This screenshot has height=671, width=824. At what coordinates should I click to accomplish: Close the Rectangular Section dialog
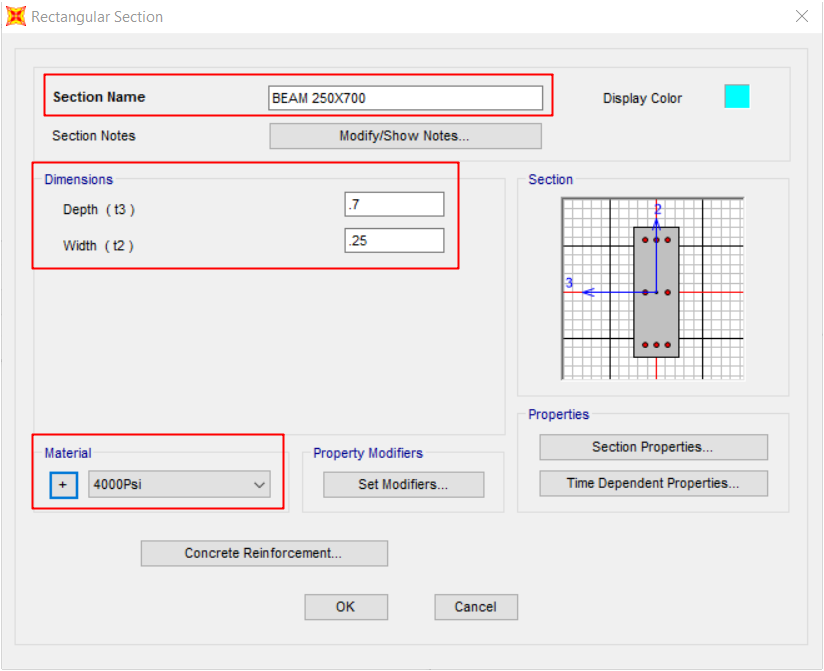tap(801, 16)
